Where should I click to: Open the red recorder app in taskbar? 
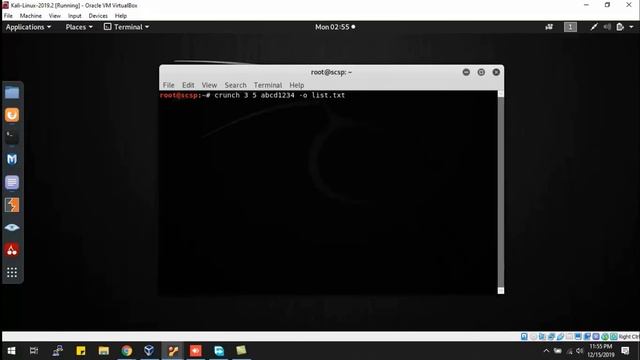196,351
